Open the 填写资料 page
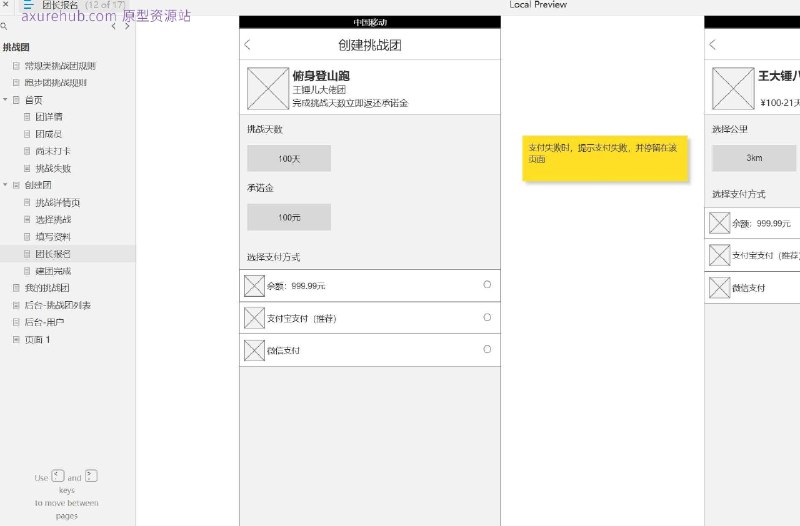800x526 pixels. [53, 237]
